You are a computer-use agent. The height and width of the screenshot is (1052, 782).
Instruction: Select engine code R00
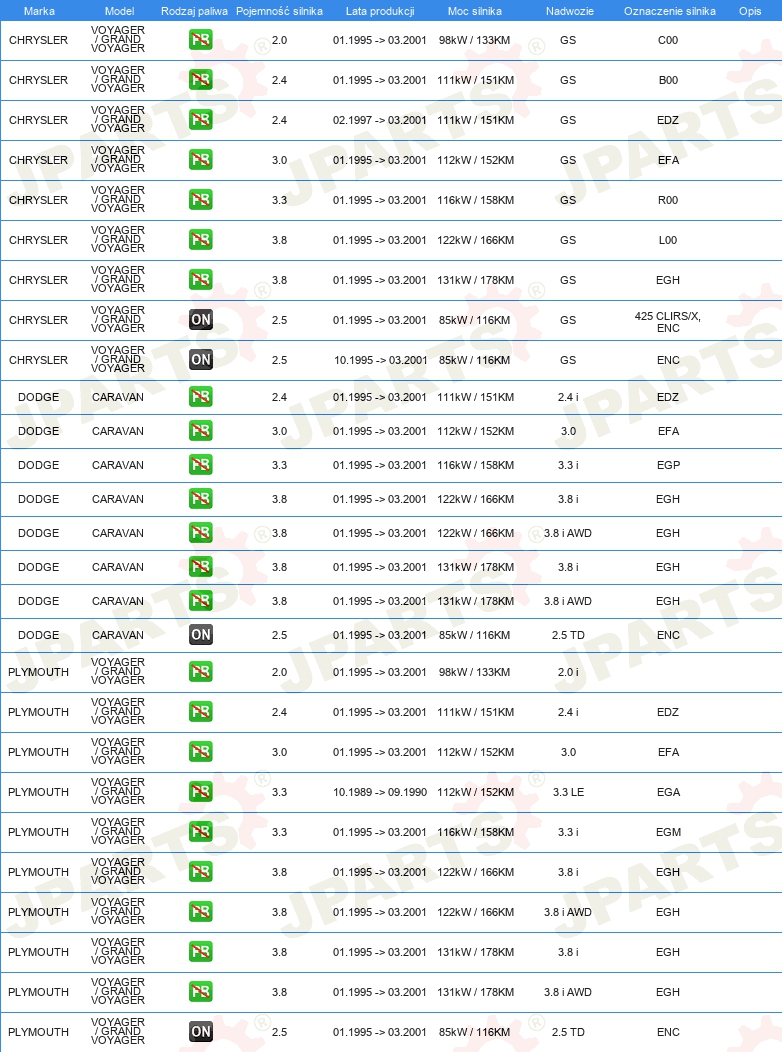click(668, 200)
